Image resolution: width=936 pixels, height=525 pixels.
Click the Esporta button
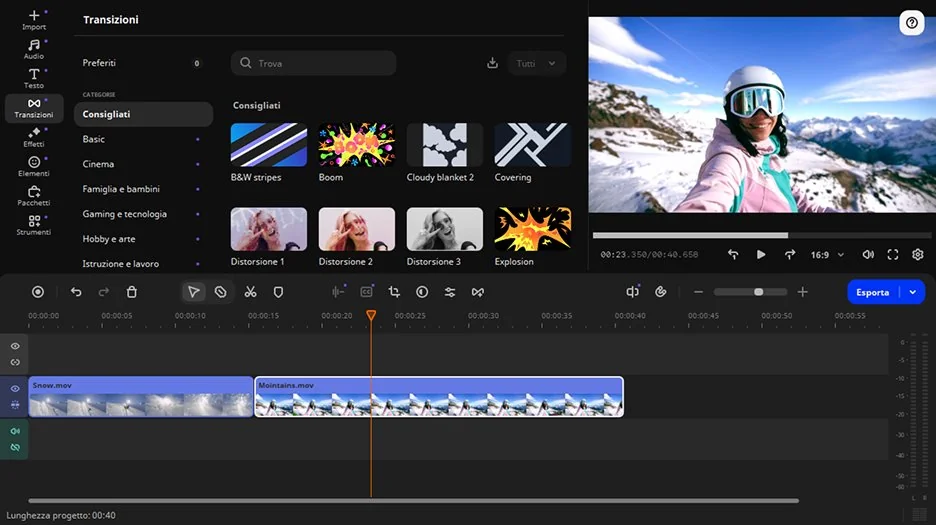click(x=872, y=292)
